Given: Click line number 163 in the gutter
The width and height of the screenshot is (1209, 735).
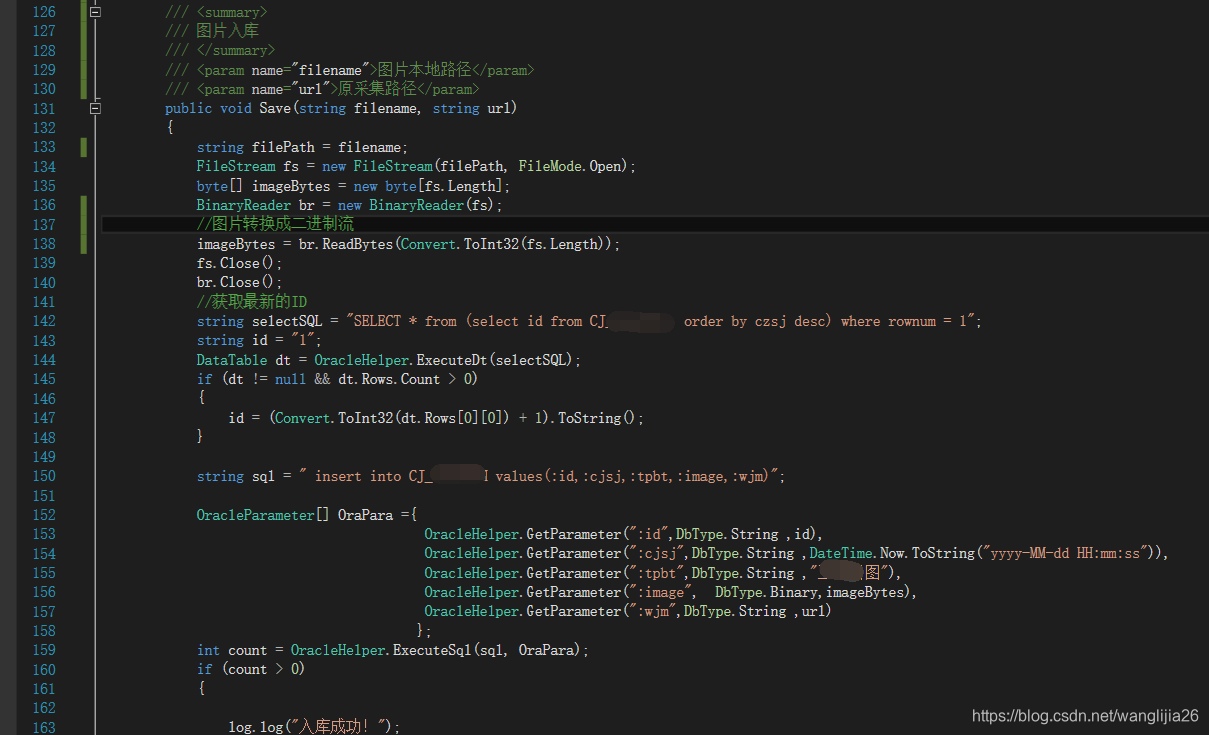Looking at the screenshot, I should 44,727.
